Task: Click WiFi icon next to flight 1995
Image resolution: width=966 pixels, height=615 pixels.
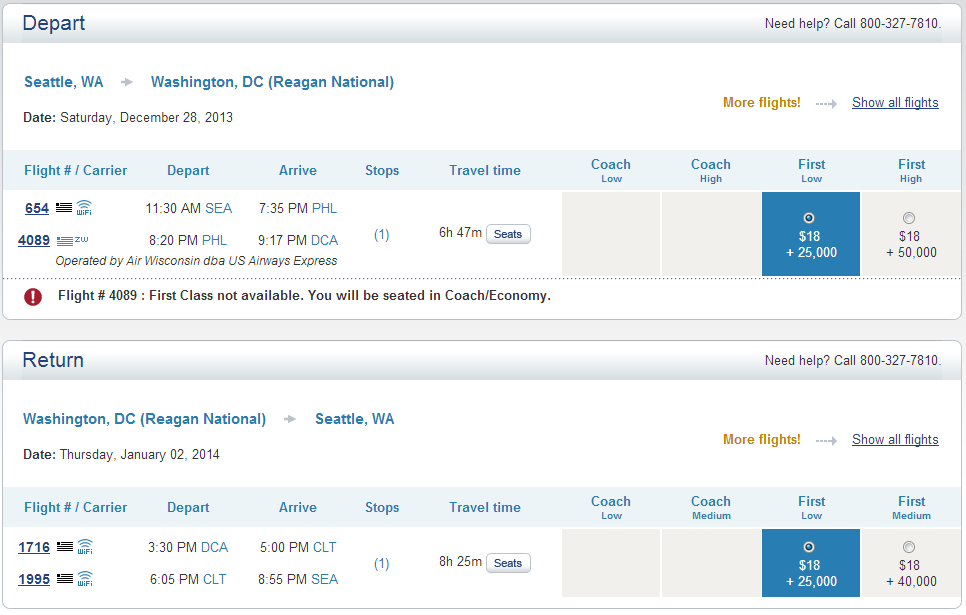Action: [85, 579]
